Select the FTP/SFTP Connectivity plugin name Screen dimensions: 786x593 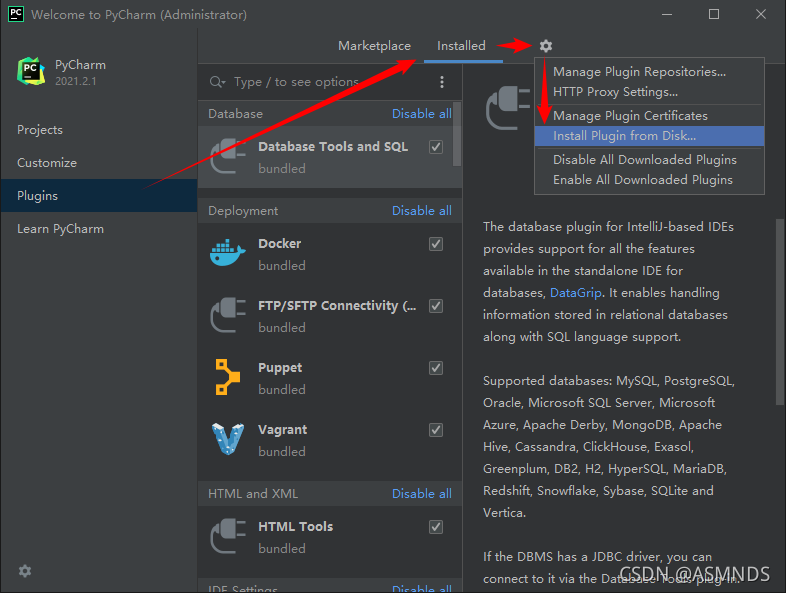337,306
